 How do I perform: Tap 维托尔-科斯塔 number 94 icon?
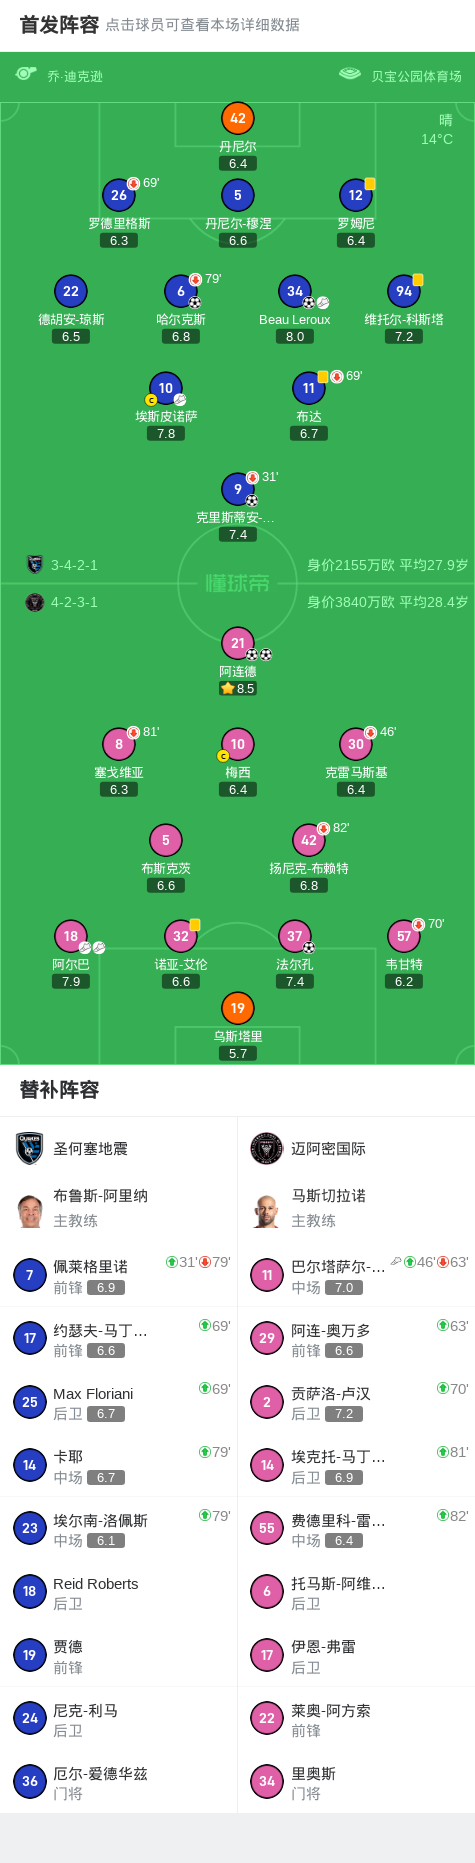coord(404,291)
